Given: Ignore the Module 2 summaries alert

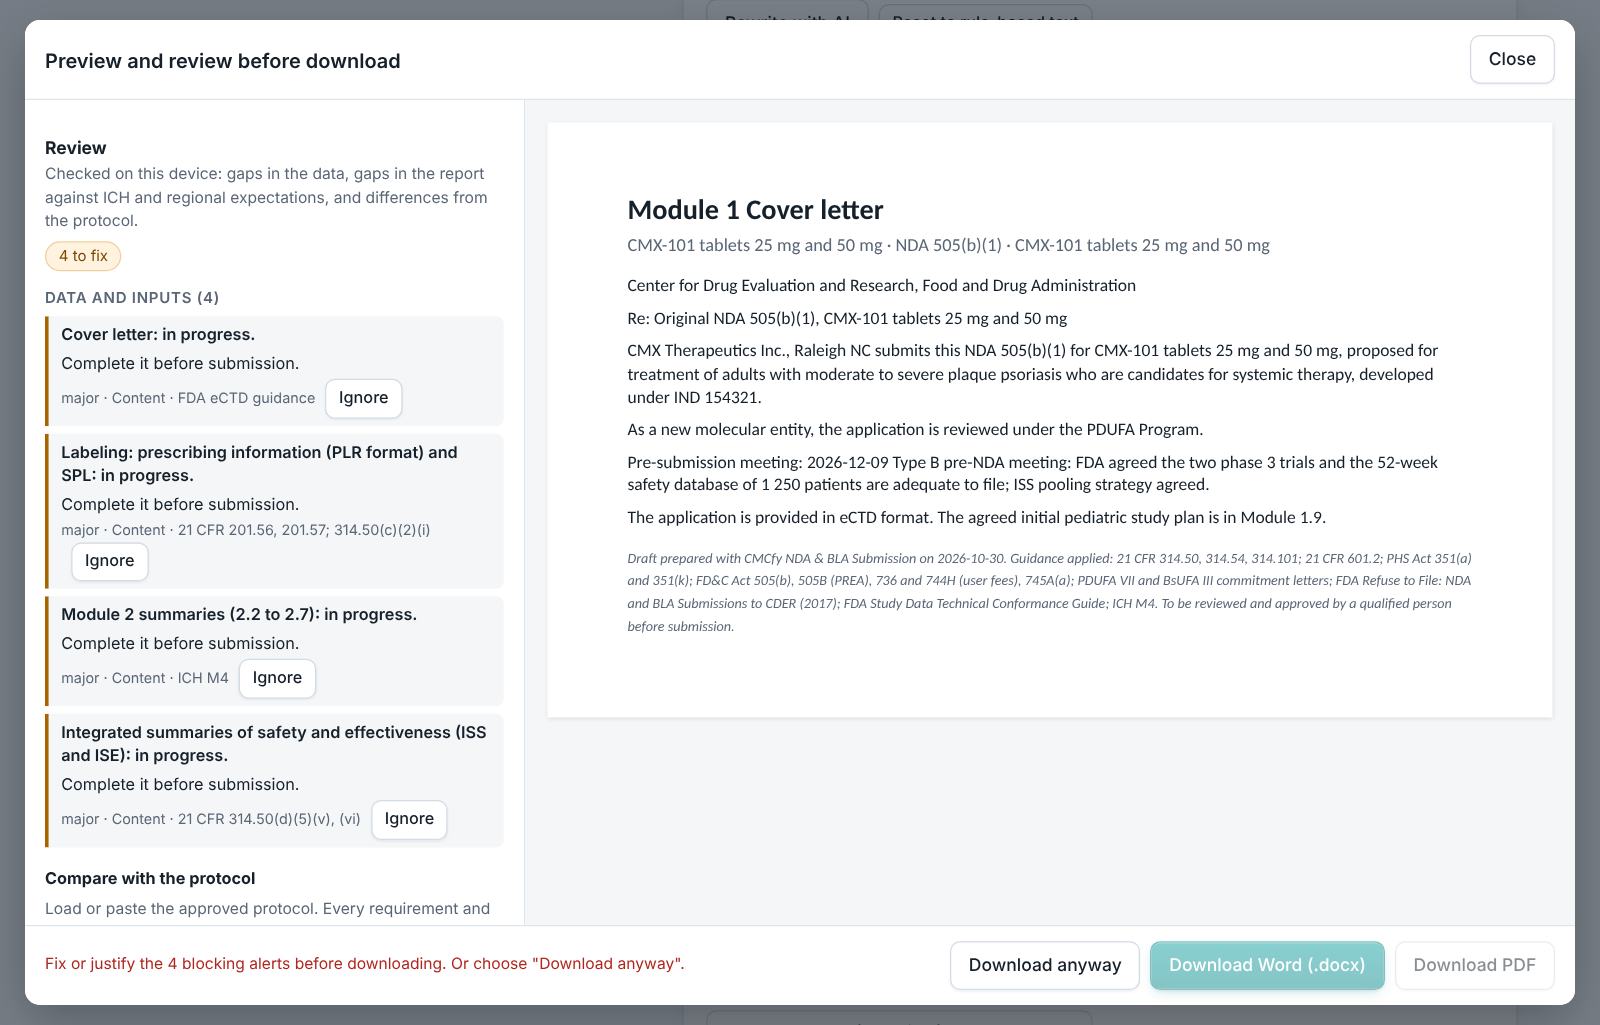Looking at the screenshot, I should 277,678.
